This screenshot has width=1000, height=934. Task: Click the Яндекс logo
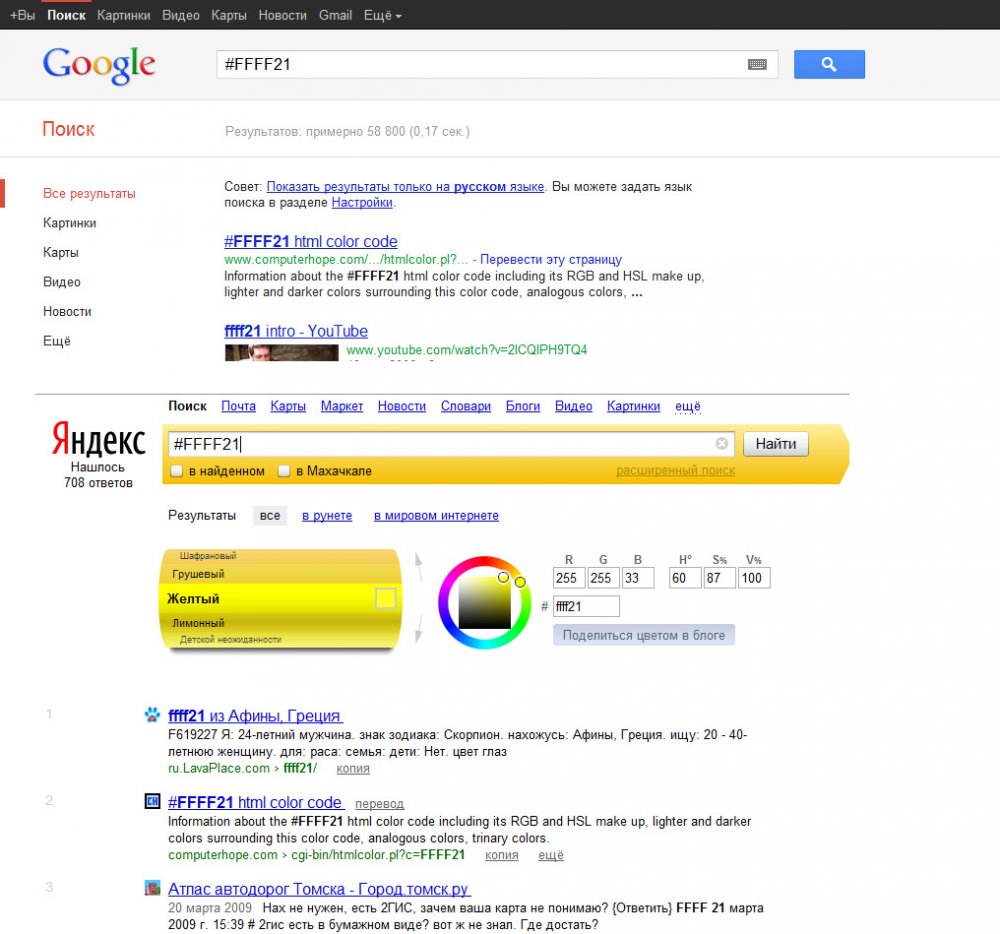(98, 438)
